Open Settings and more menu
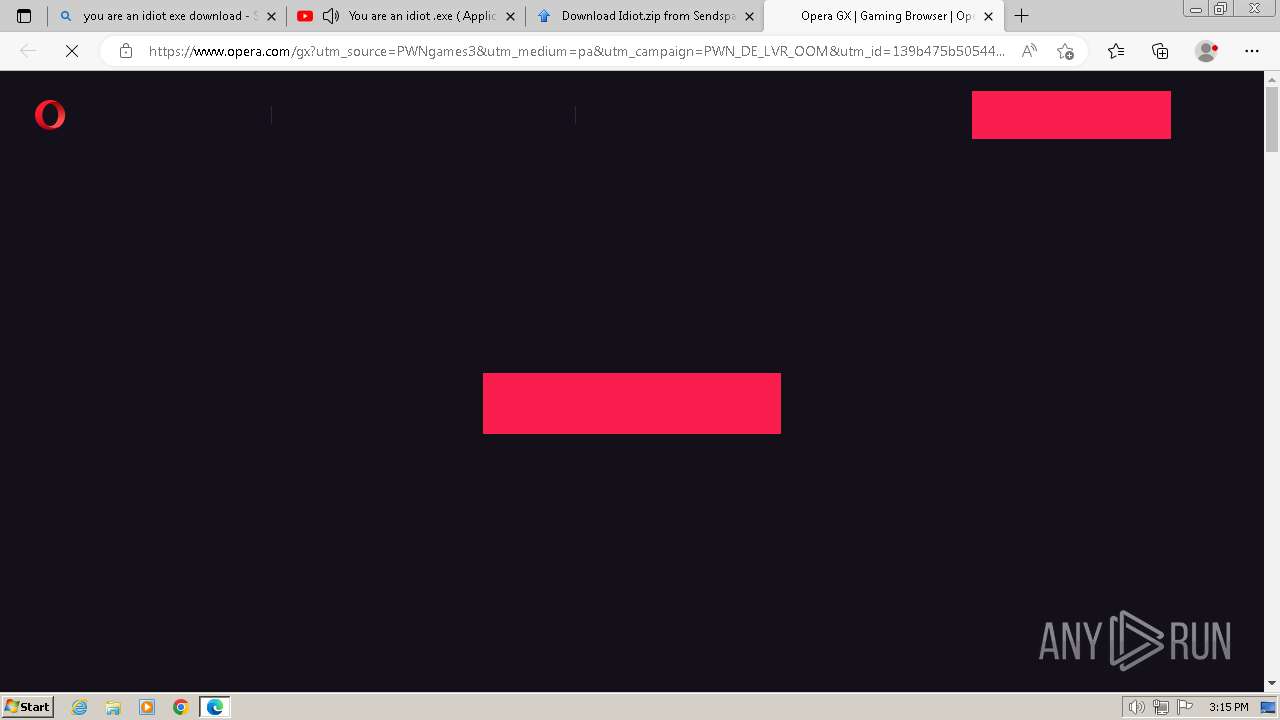 click(1252, 51)
